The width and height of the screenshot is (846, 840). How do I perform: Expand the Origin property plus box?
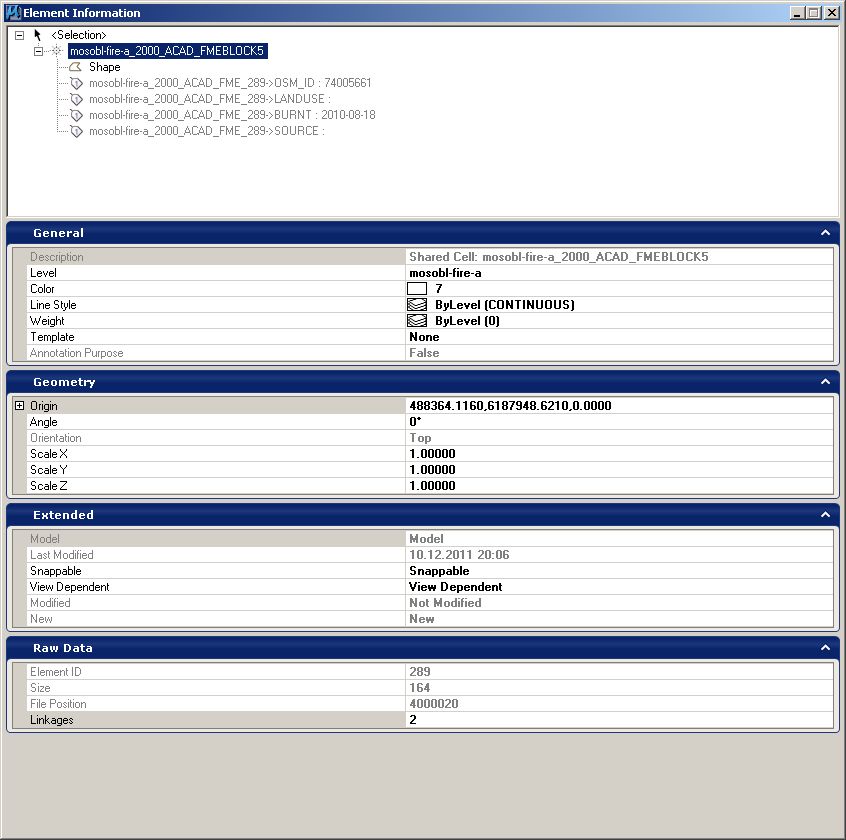click(20, 406)
